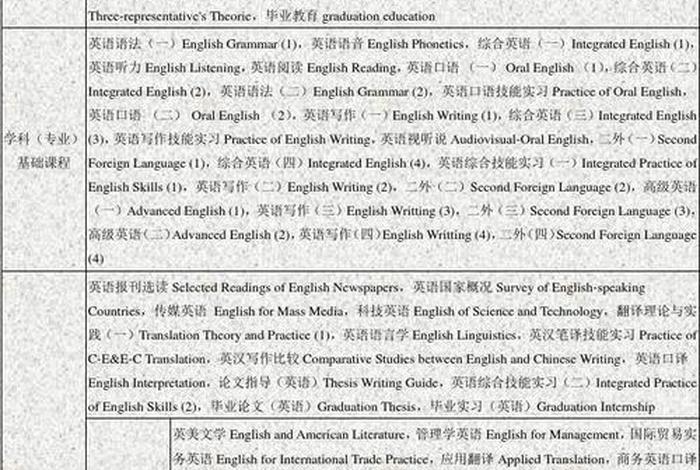Click "English Grammar (2)" text
The width and height of the screenshot is (700, 470).
click(x=371, y=92)
